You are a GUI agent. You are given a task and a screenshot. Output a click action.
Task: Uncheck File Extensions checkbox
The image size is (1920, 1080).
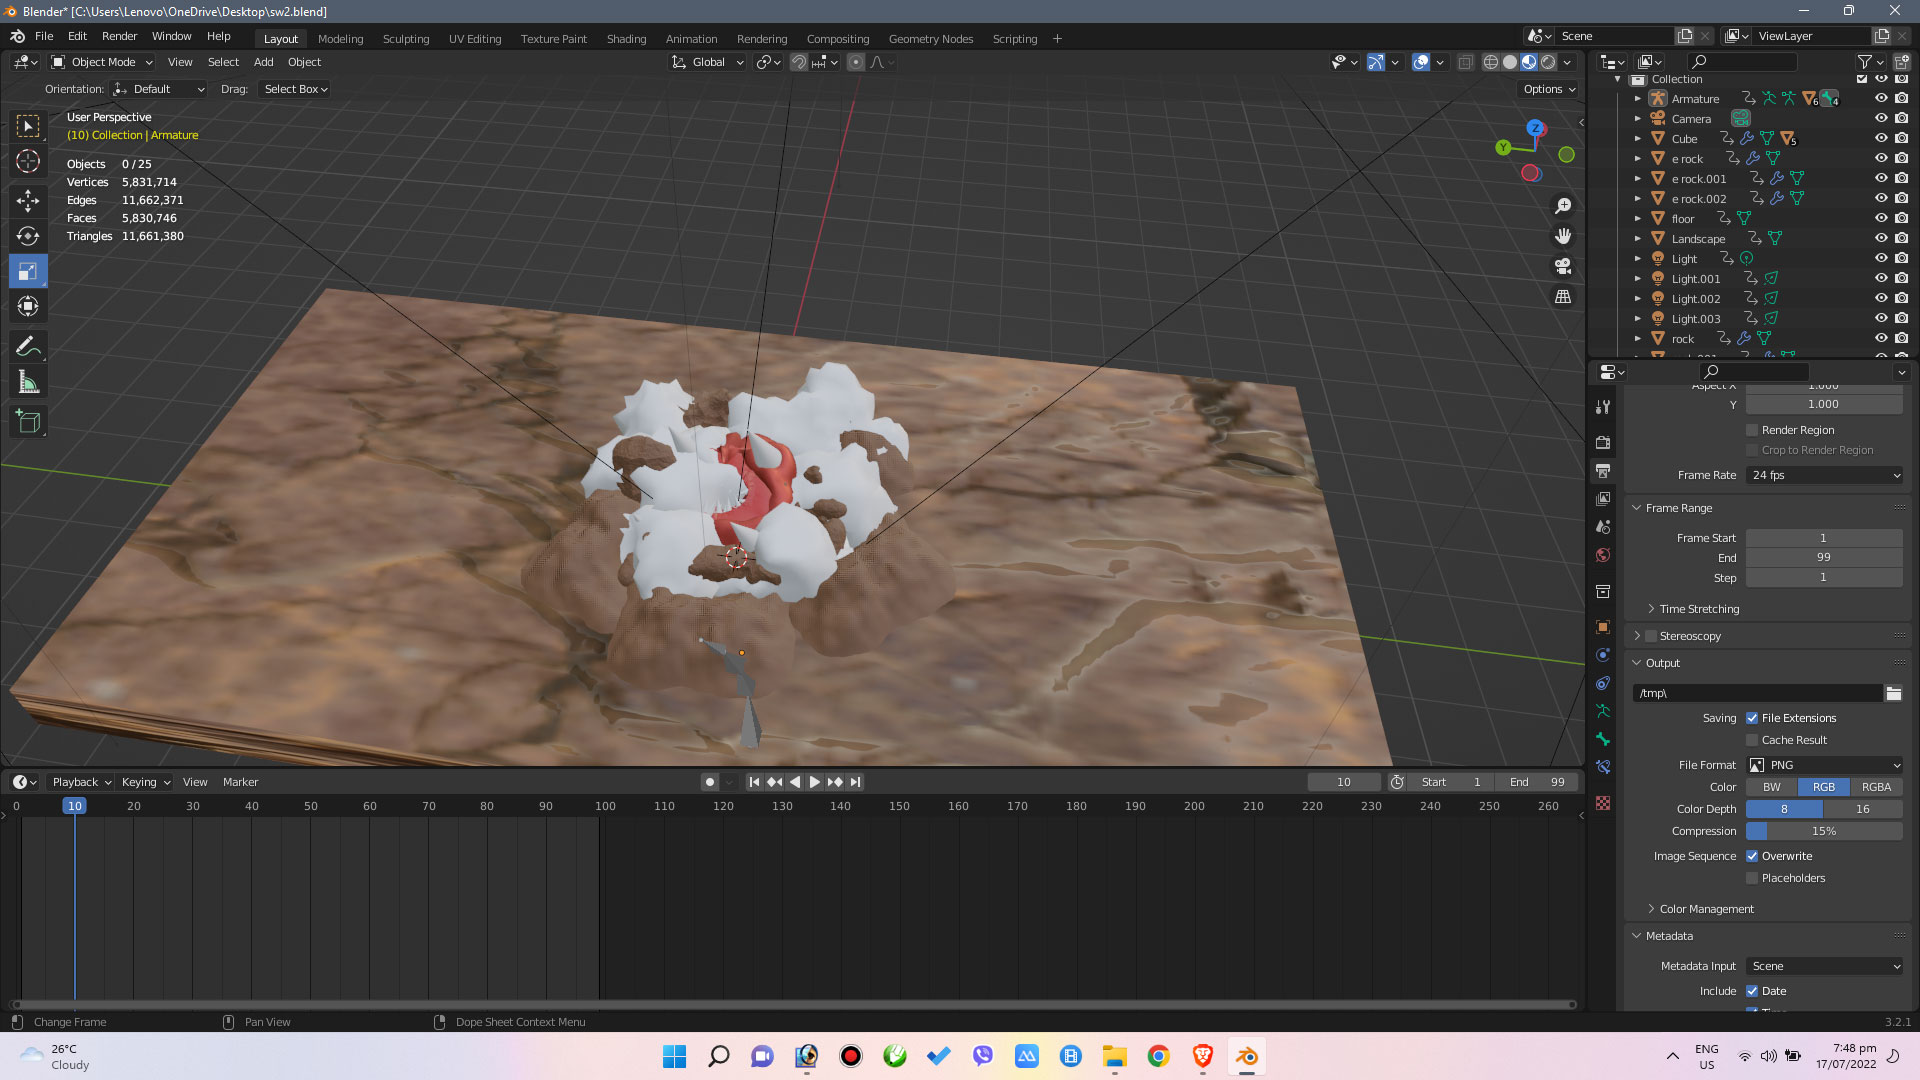[x=1752, y=718]
